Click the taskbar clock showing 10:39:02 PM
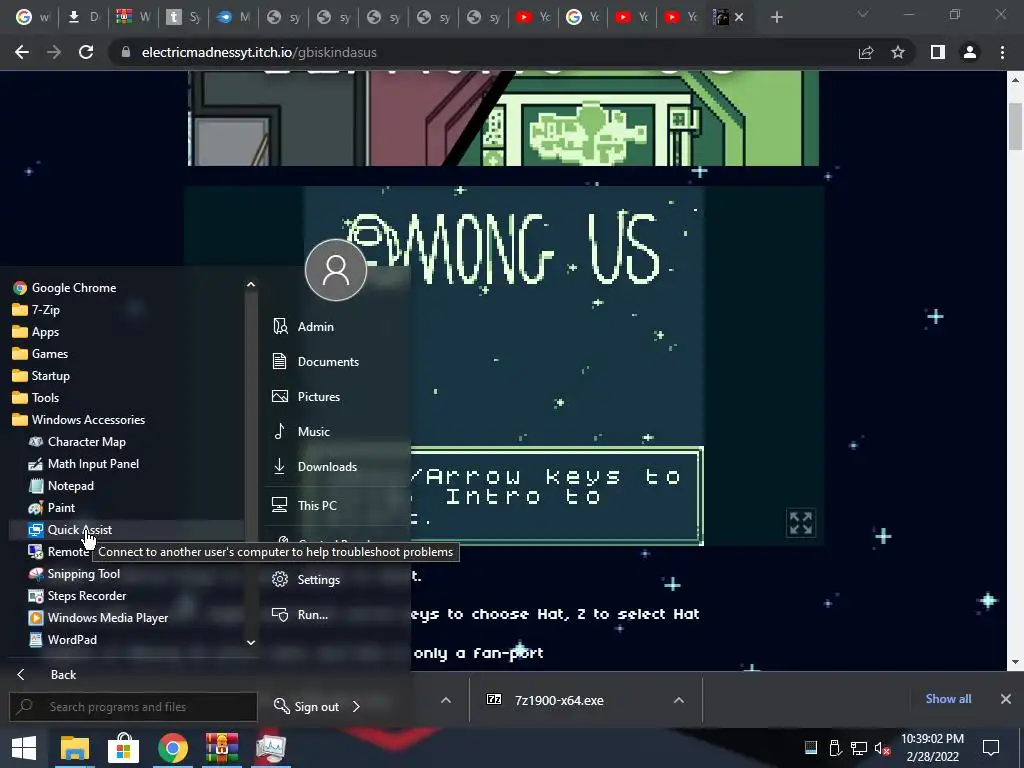Viewport: 1024px width, 768px height. [932, 748]
